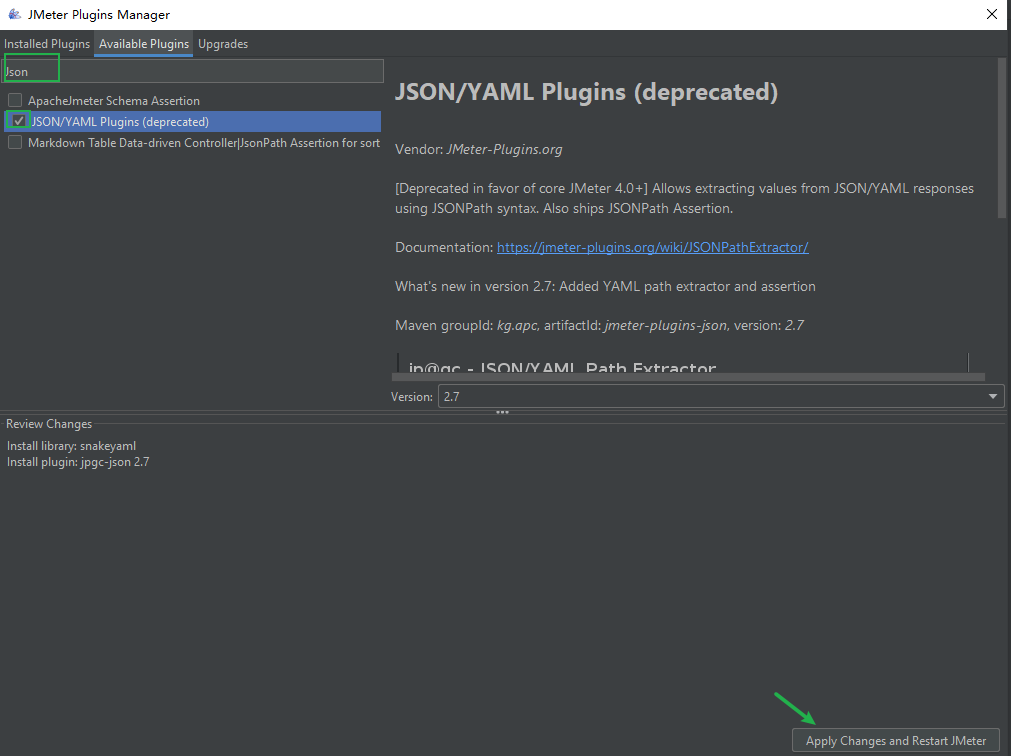1011x756 pixels.
Task: Click the horizontal scrollbar under the description
Action: pyautogui.click(x=688, y=377)
